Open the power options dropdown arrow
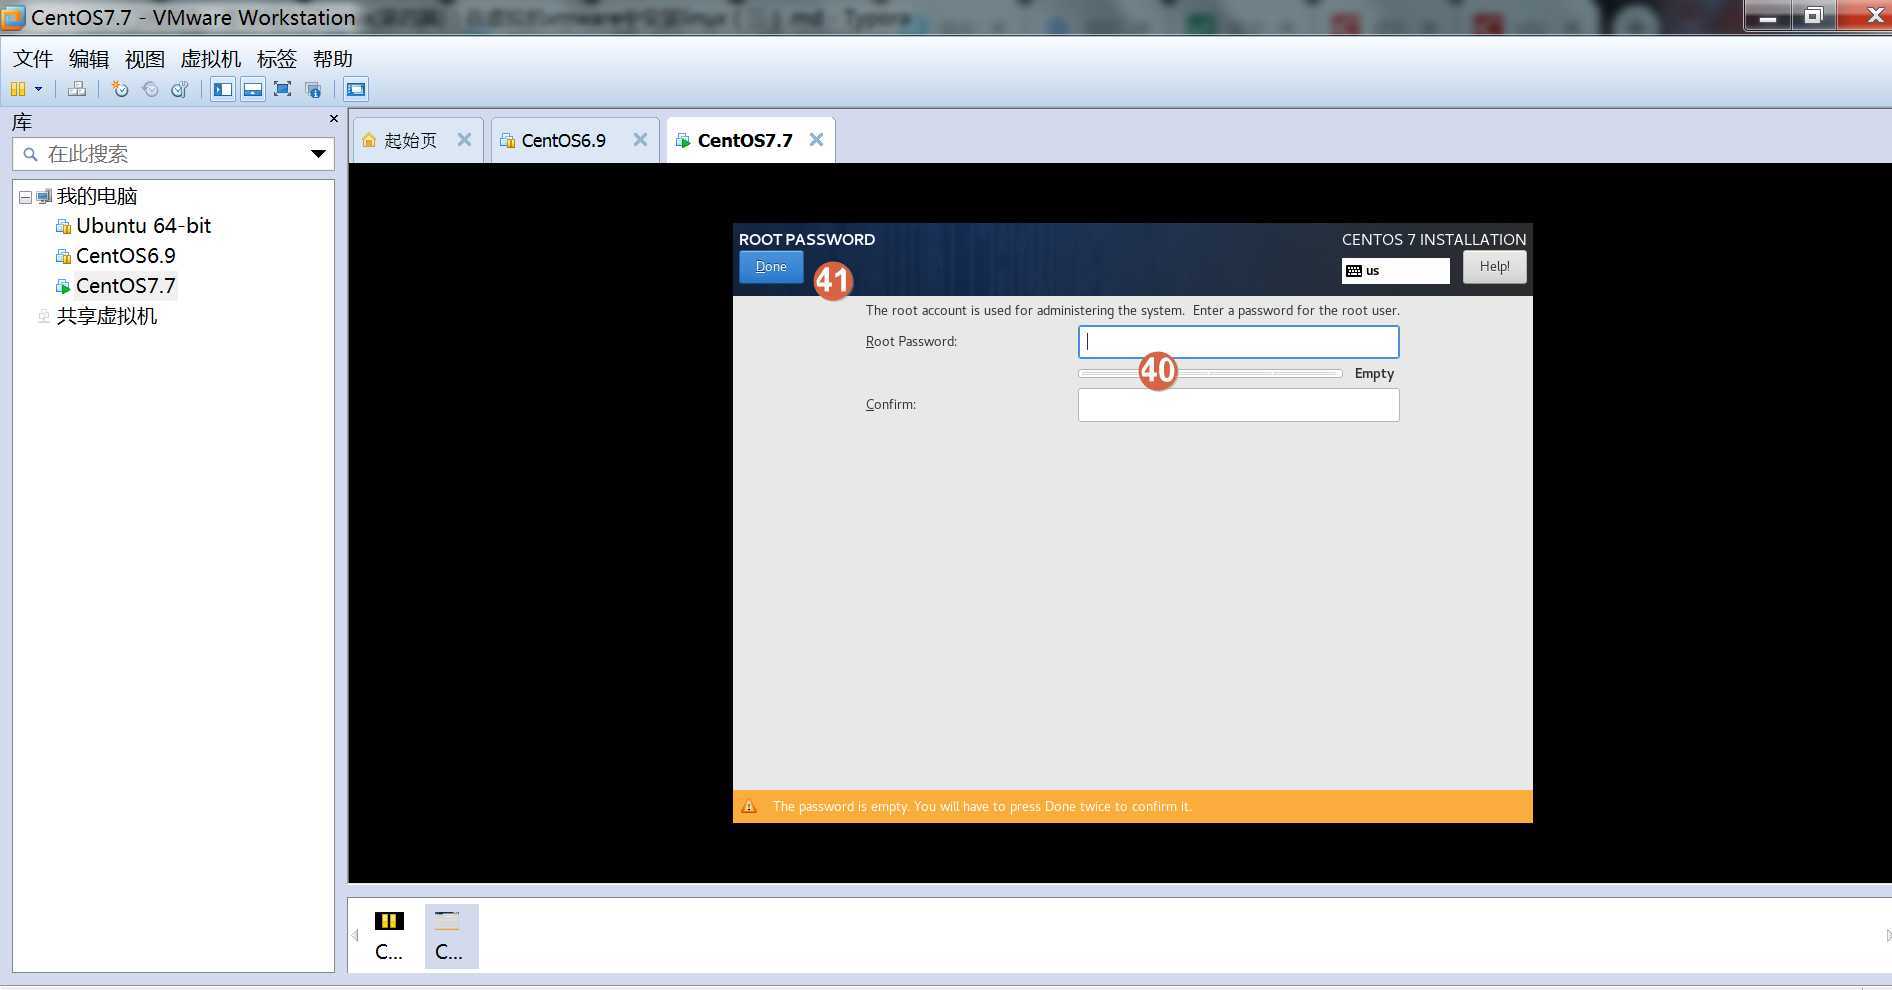 pos(39,89)
